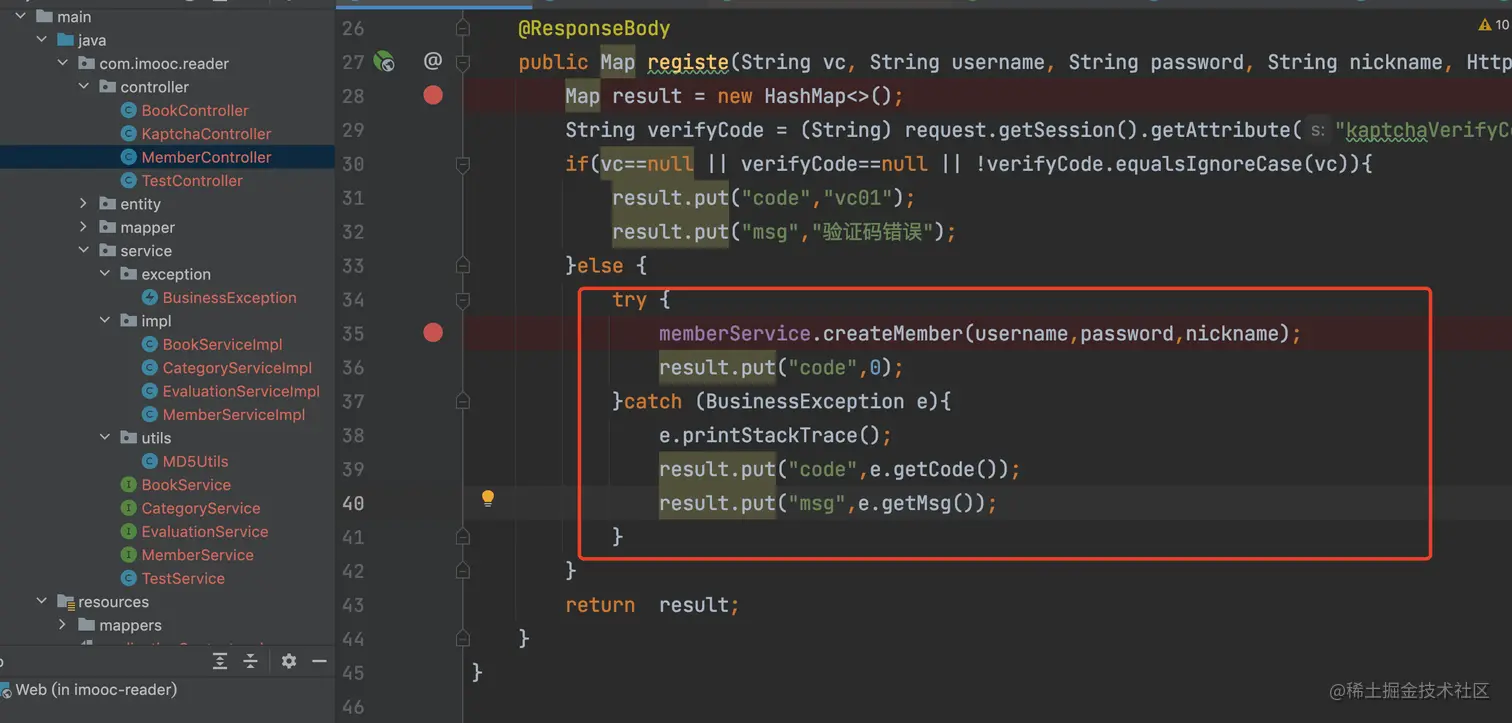Collapse the impl package chevron

(x=105, y=321)
